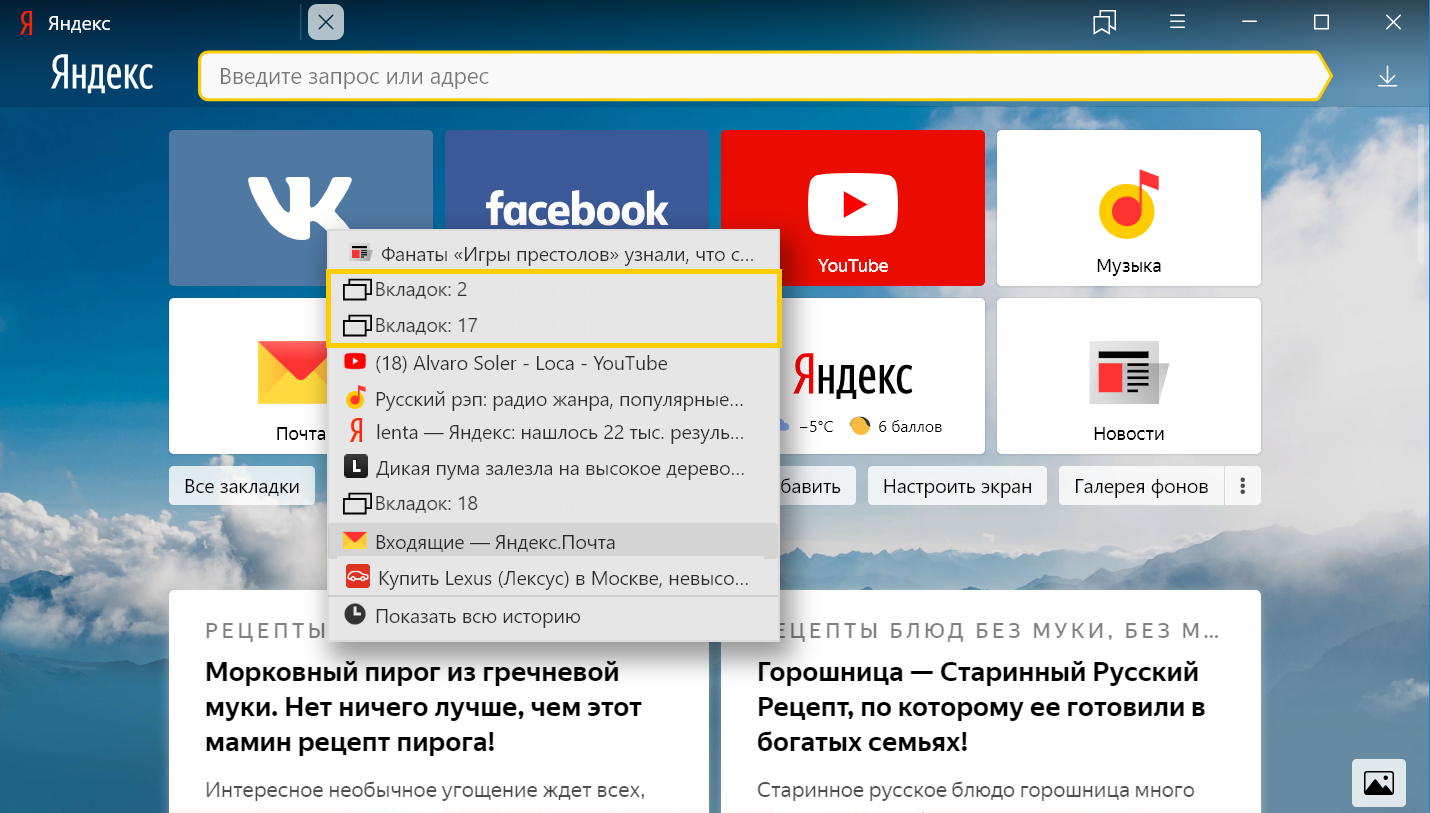
Task: Open Входящие — Яндекс.Почта entry
Action: pyautogui.click(x=553, y=542)
